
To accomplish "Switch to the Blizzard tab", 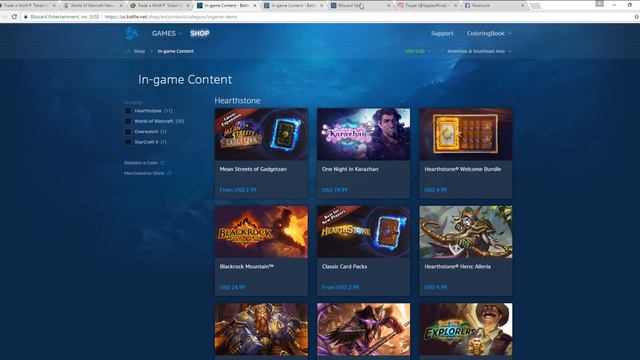I will click(359, 6).
